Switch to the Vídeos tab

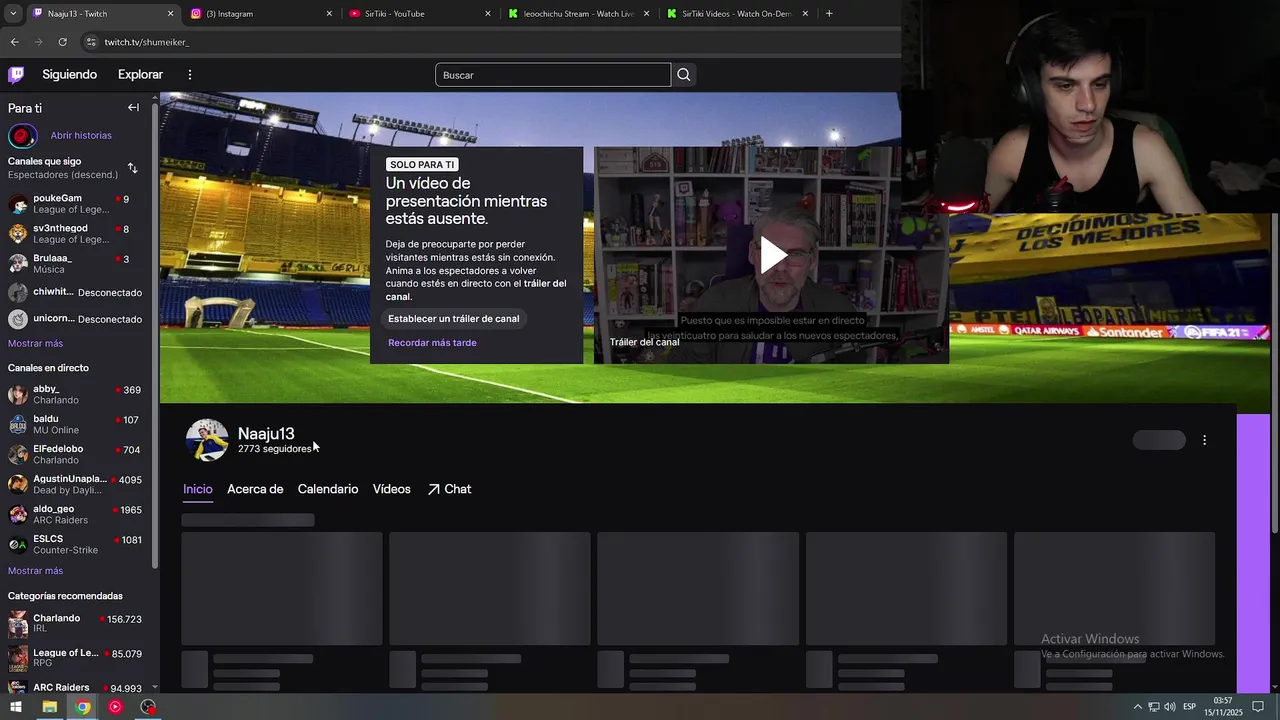pyautogui.click(x=392, y=489)
